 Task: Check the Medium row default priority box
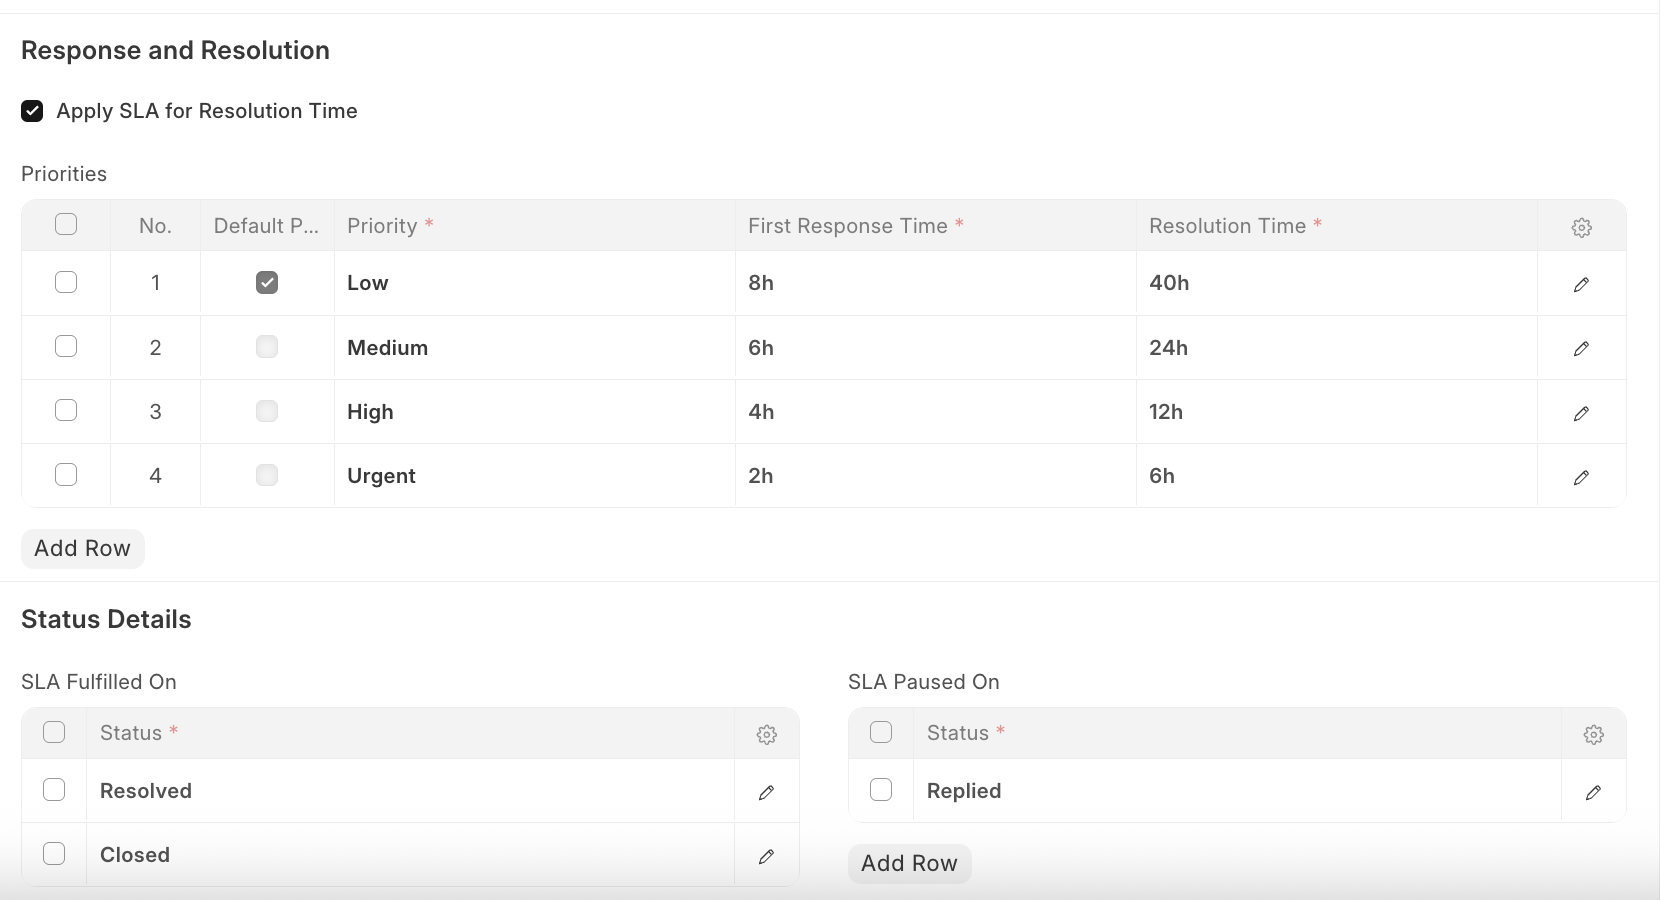click(267, 347)
